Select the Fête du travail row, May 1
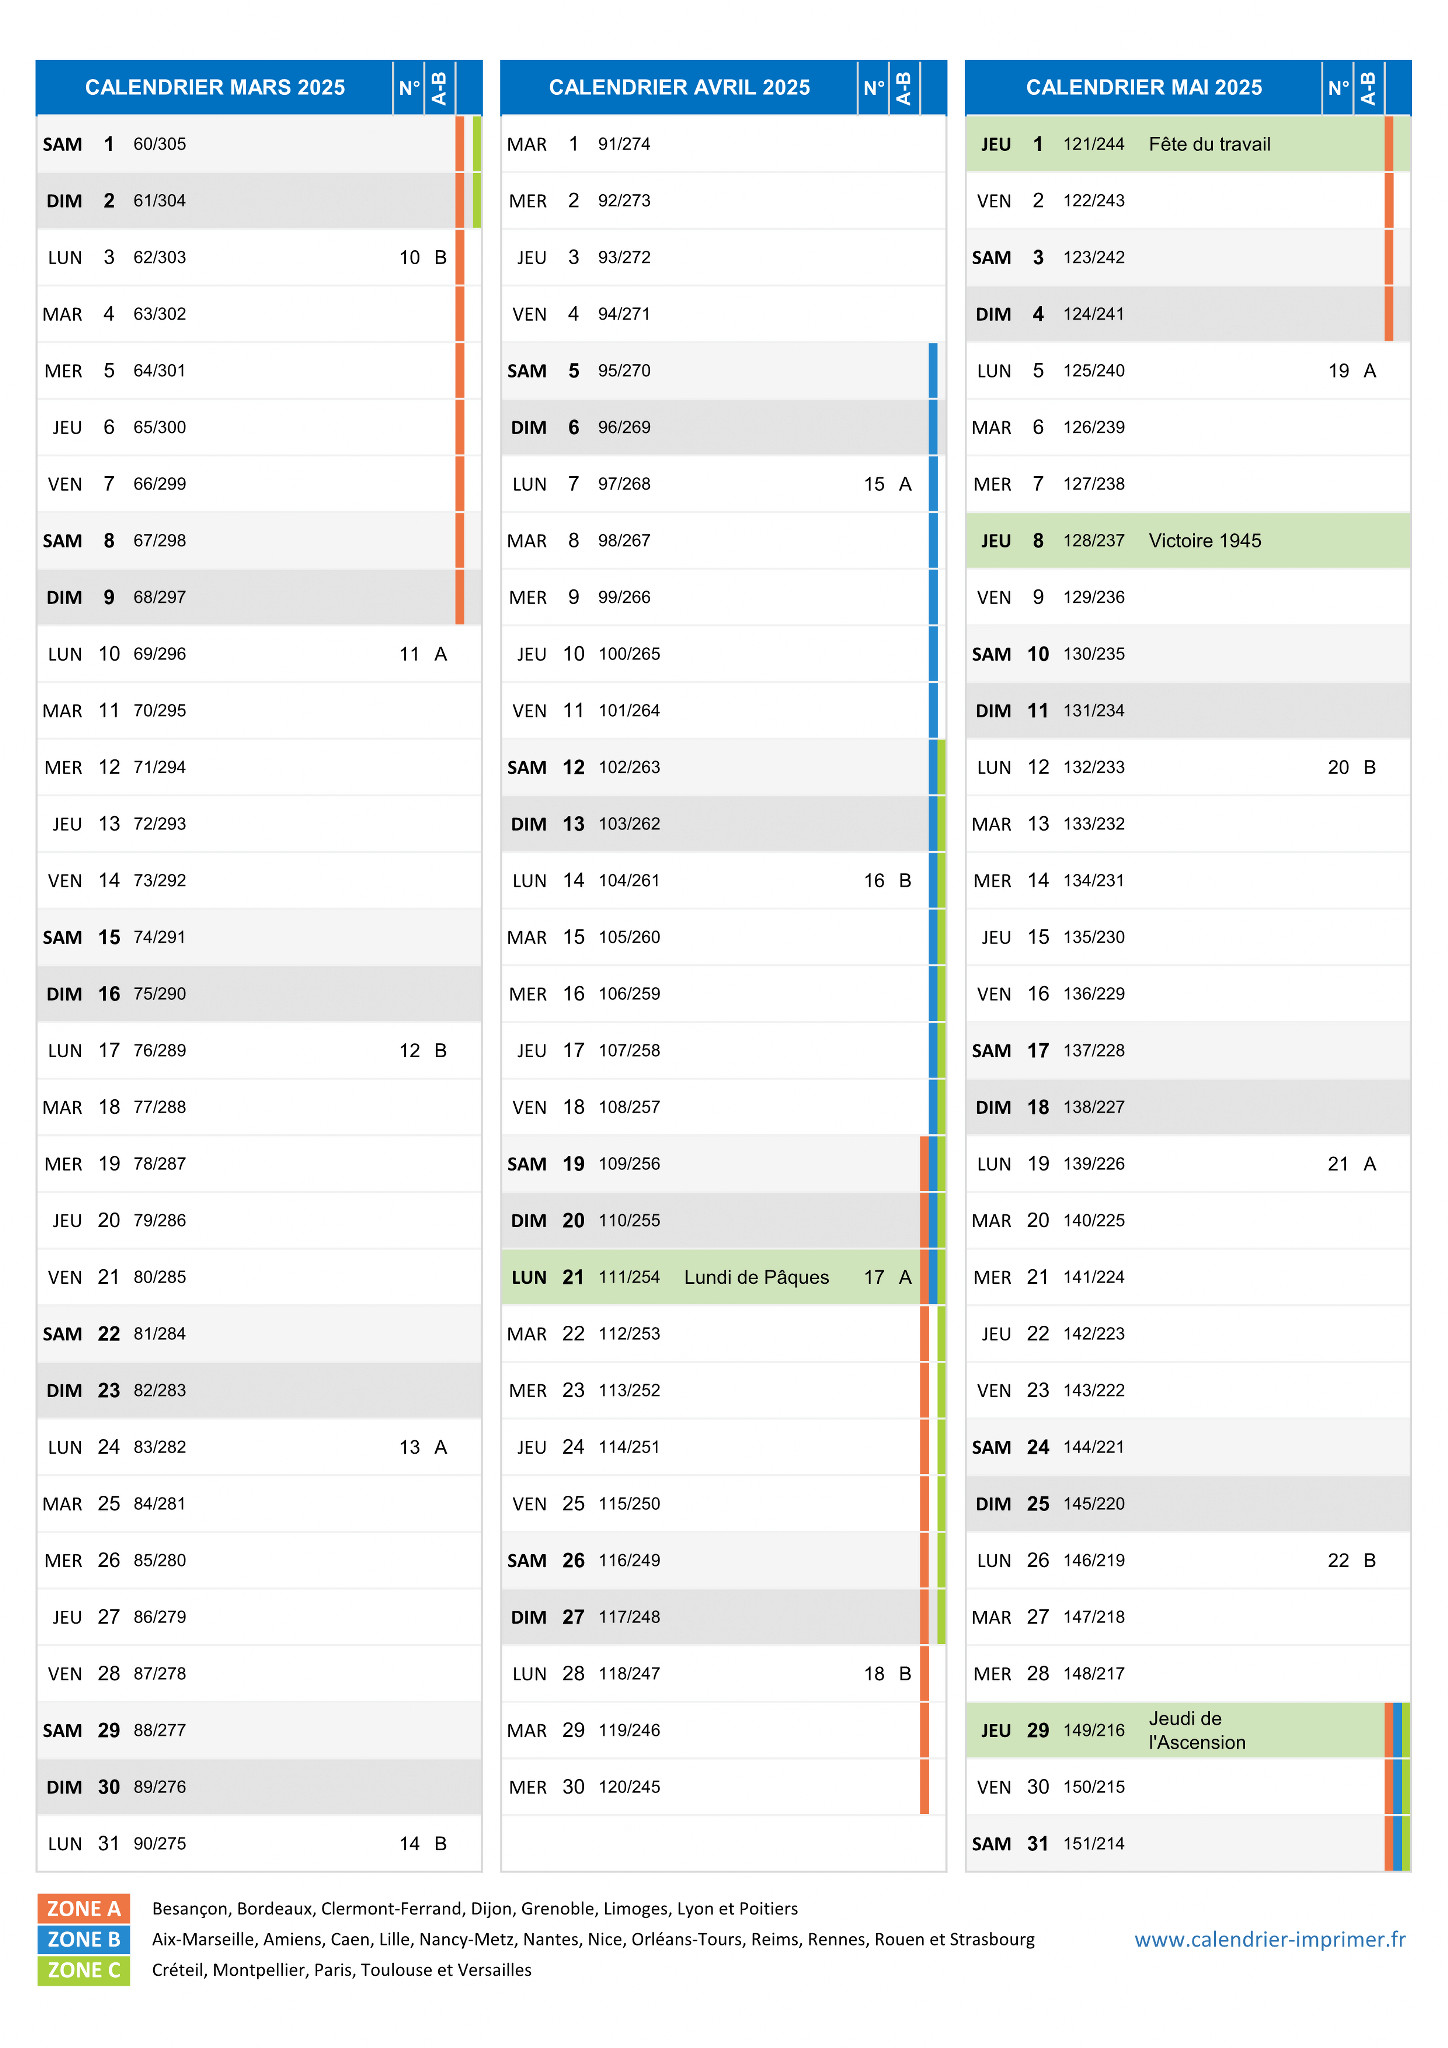The height and width of the screenshot is (2048, 1448). pyautogui.click(x=1188, y=144)
